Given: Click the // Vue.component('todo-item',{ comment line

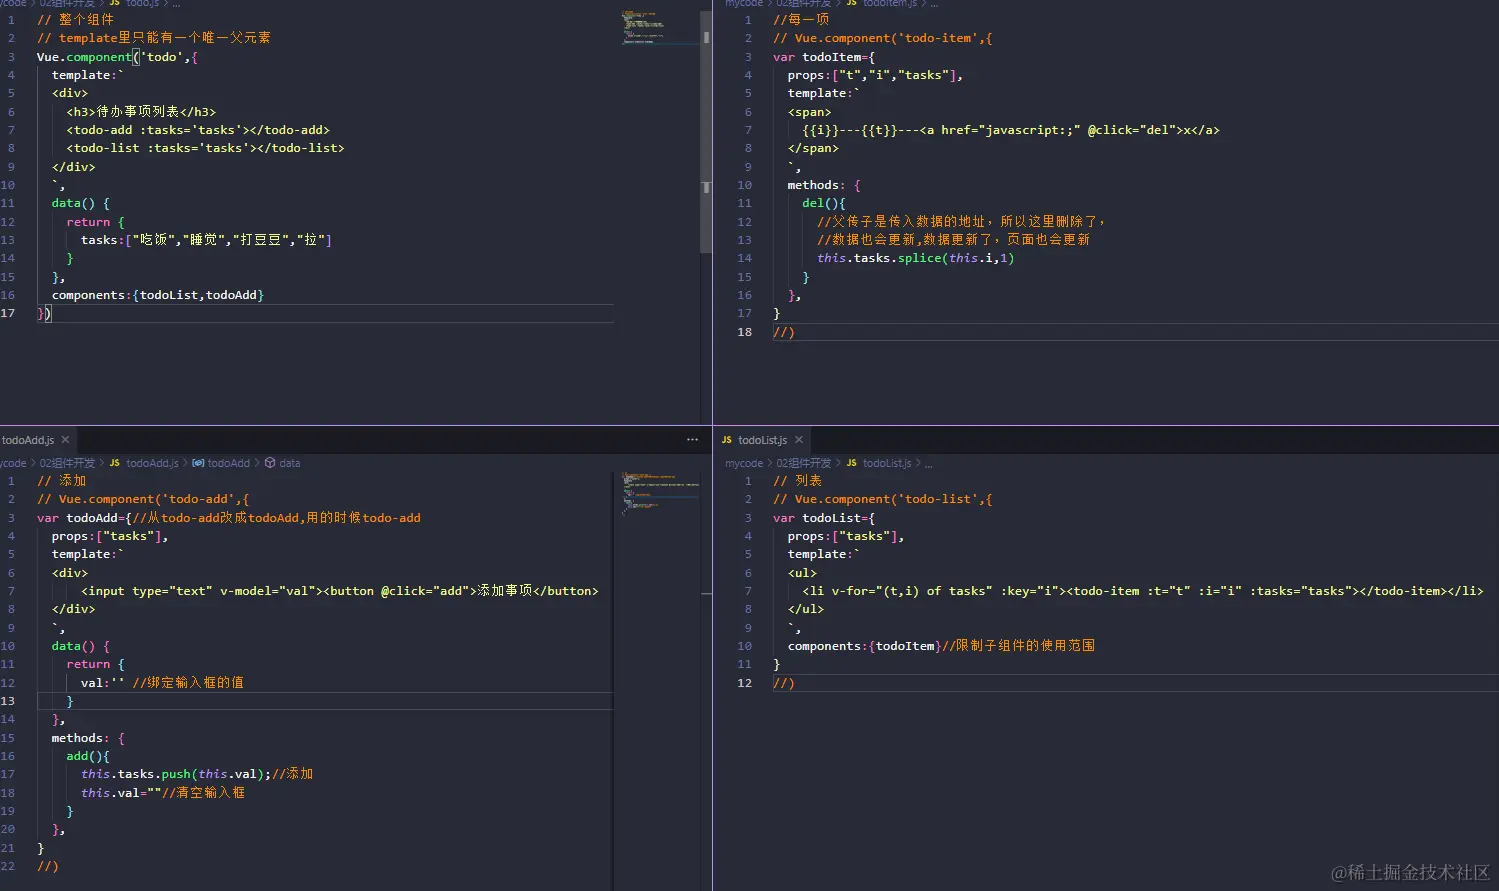Looking at the screenshot, I should [883, 38].
